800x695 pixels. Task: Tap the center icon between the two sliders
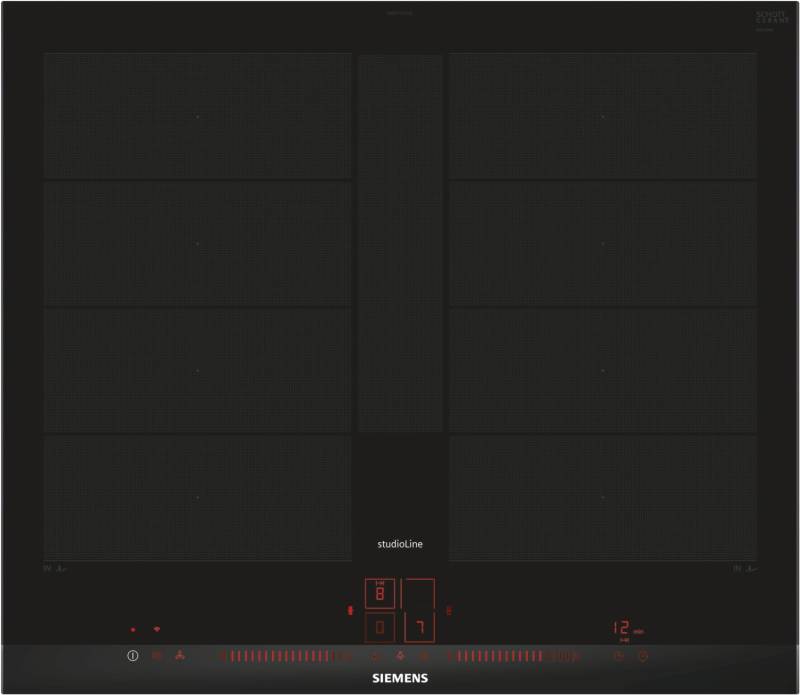tap(400, 656)
